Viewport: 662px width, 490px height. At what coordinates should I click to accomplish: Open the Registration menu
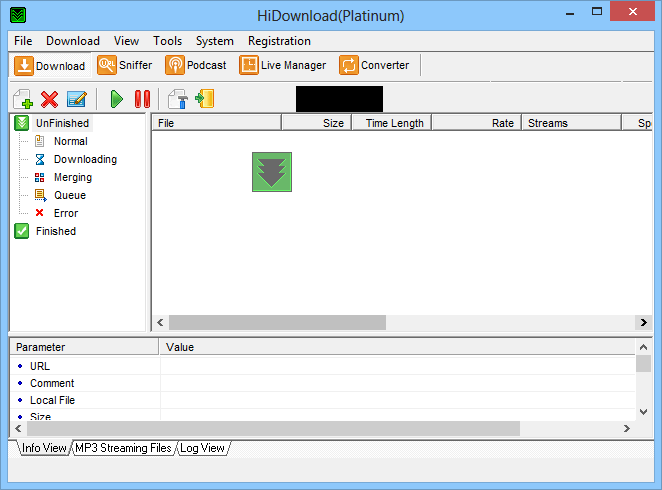(279, 41)
